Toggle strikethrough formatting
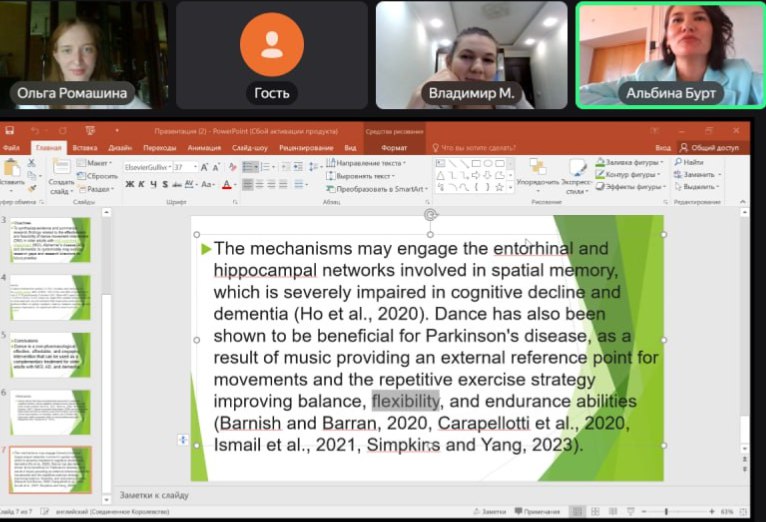Image resolution: width=766 pixels, height=522 pixels. tap(177, 184)
